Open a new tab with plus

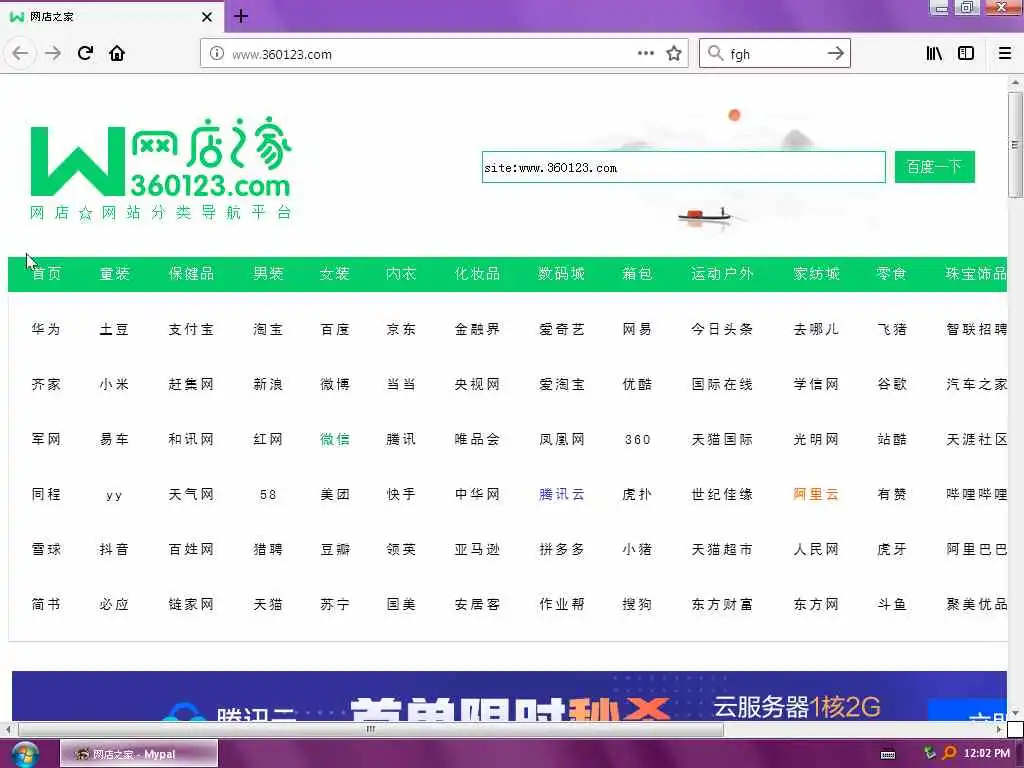(241, 16)
